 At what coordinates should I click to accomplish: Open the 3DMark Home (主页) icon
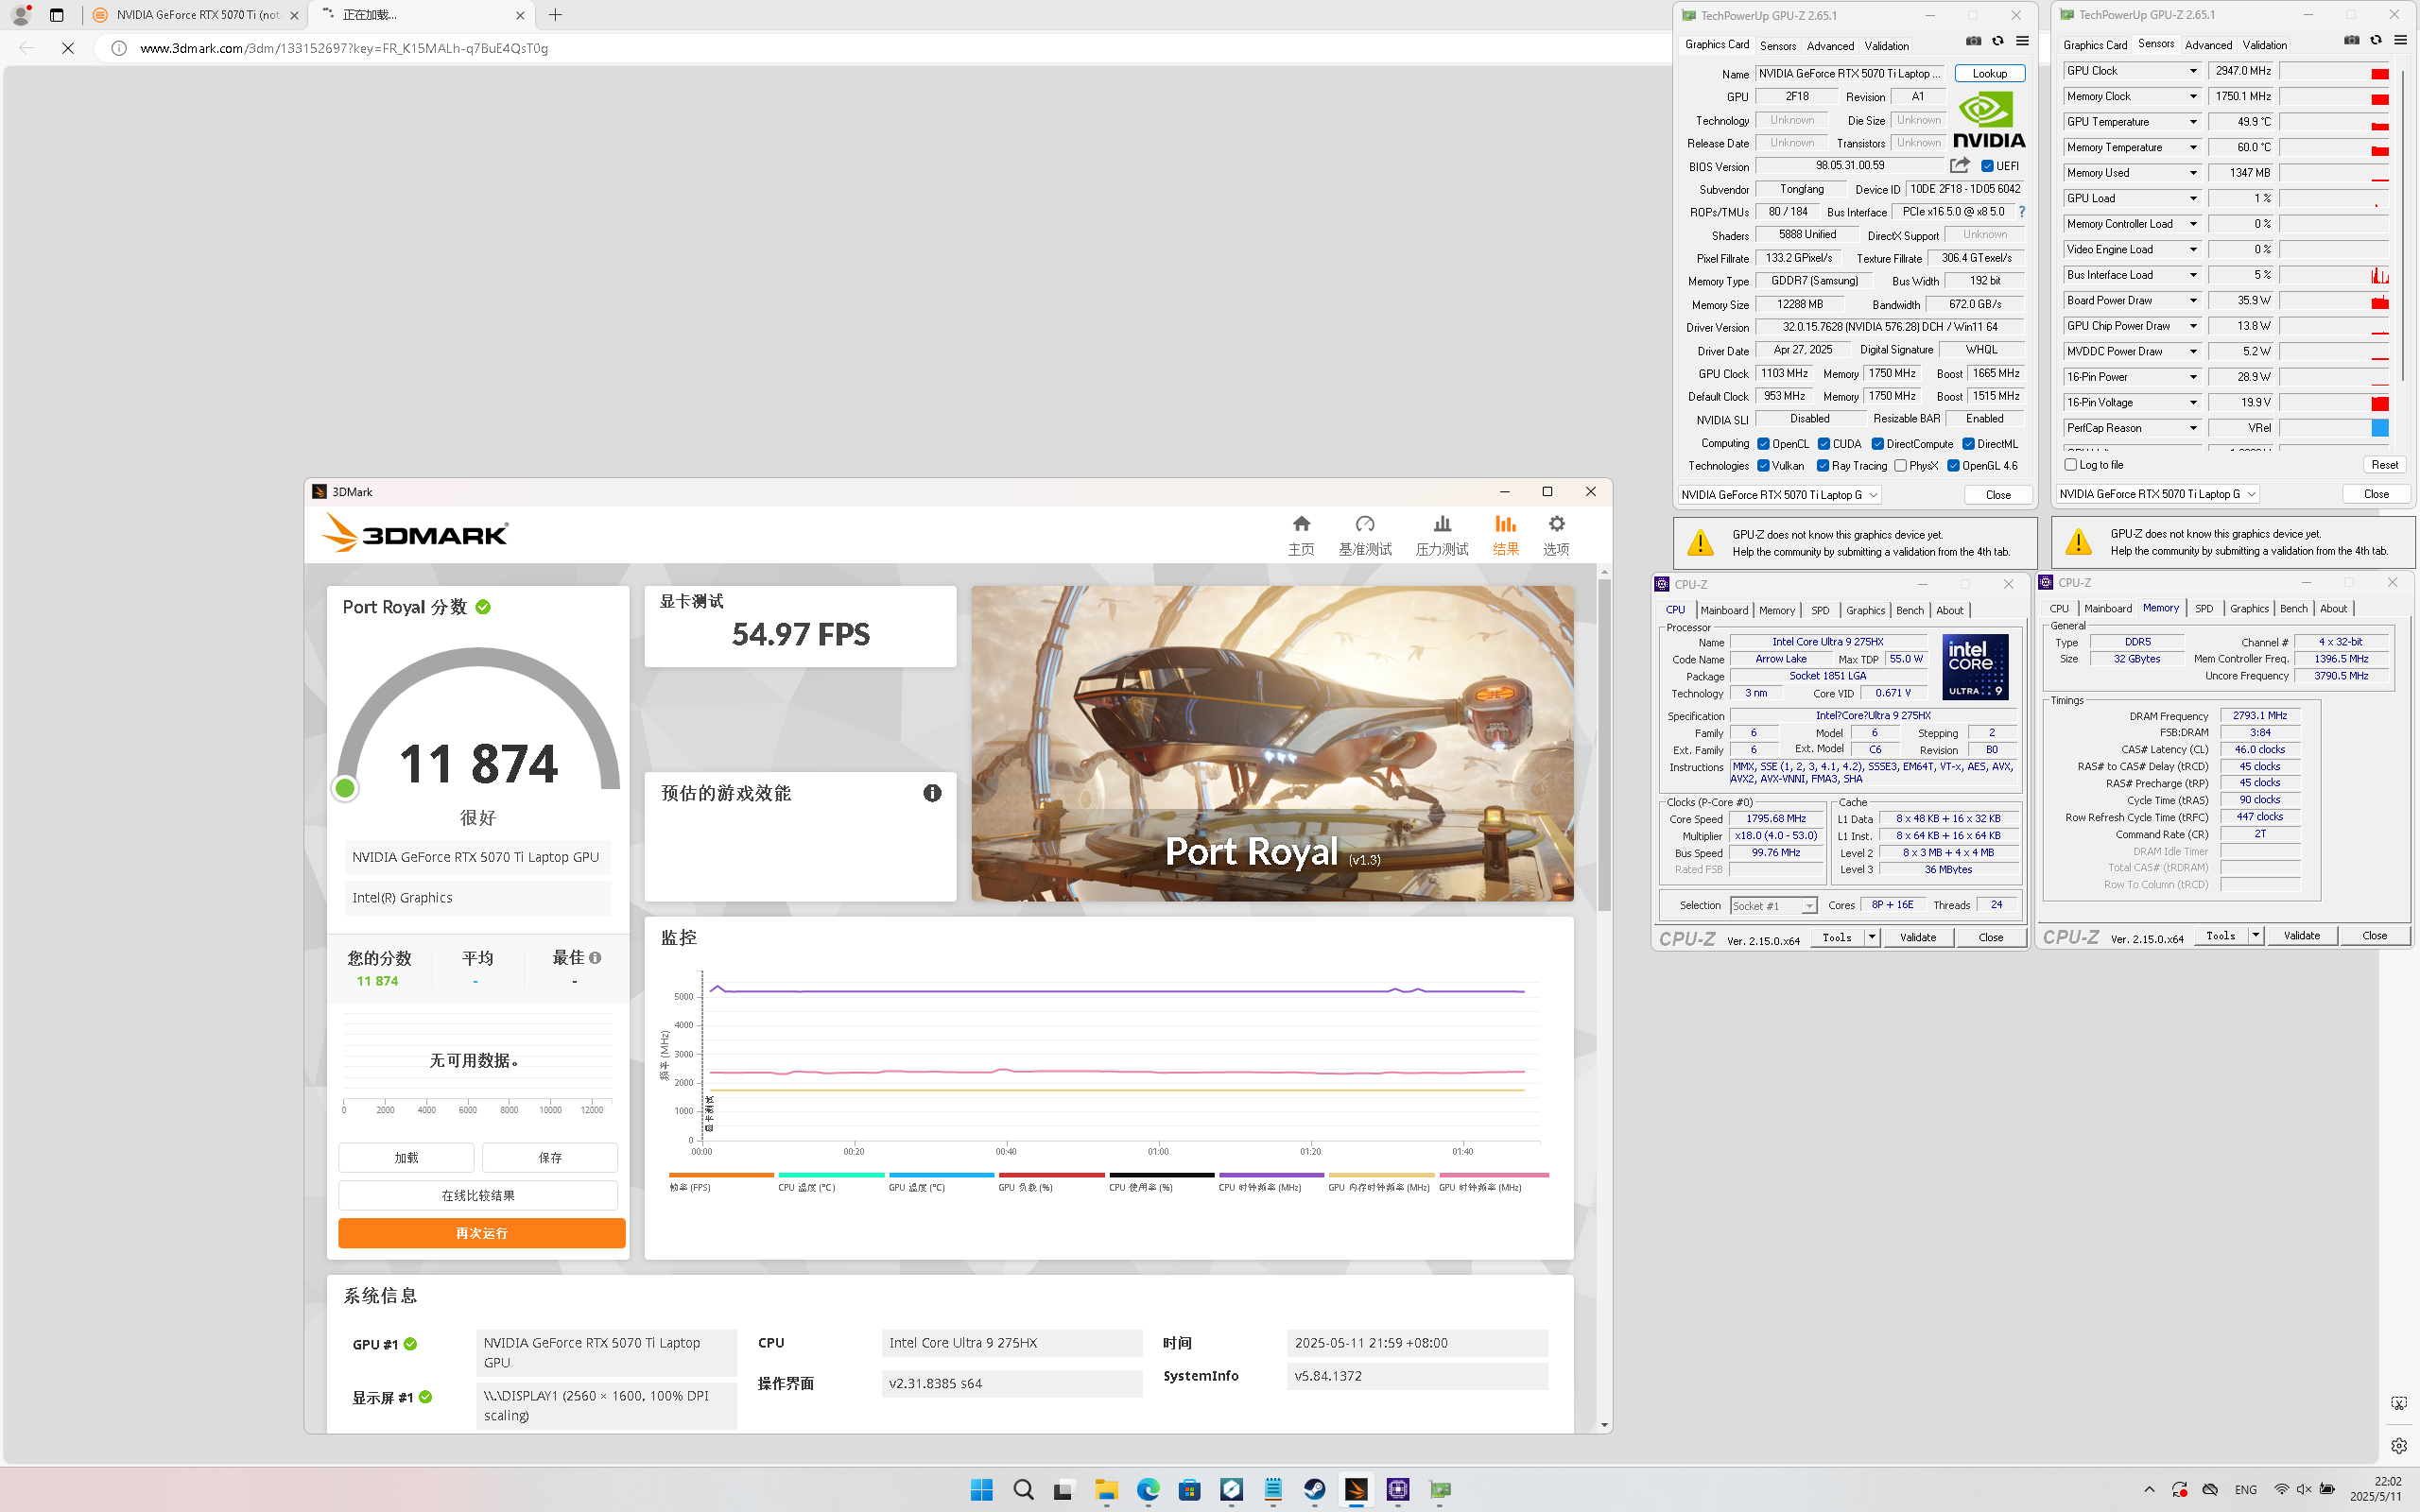tap(1301, 524)
